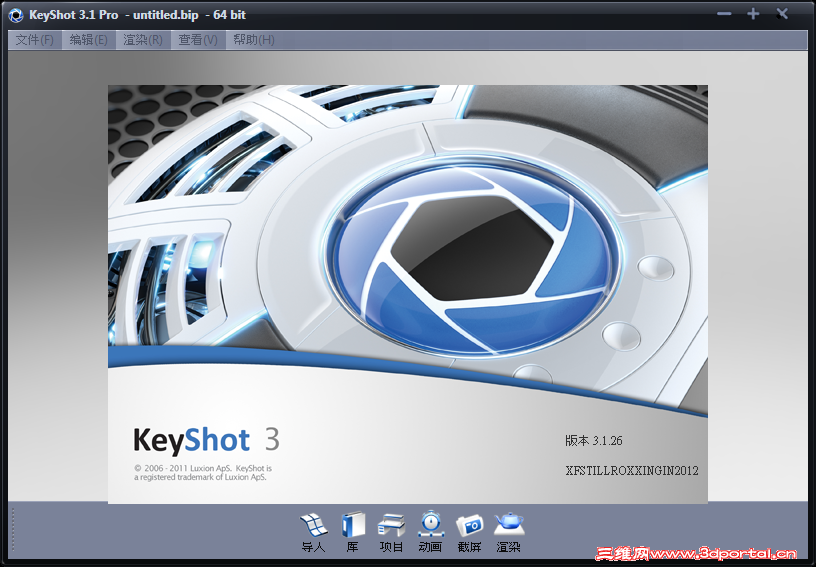This screenshot has height=567, width=816.
Task: Minimize the KeyShot window
Action: coord(724,14)
